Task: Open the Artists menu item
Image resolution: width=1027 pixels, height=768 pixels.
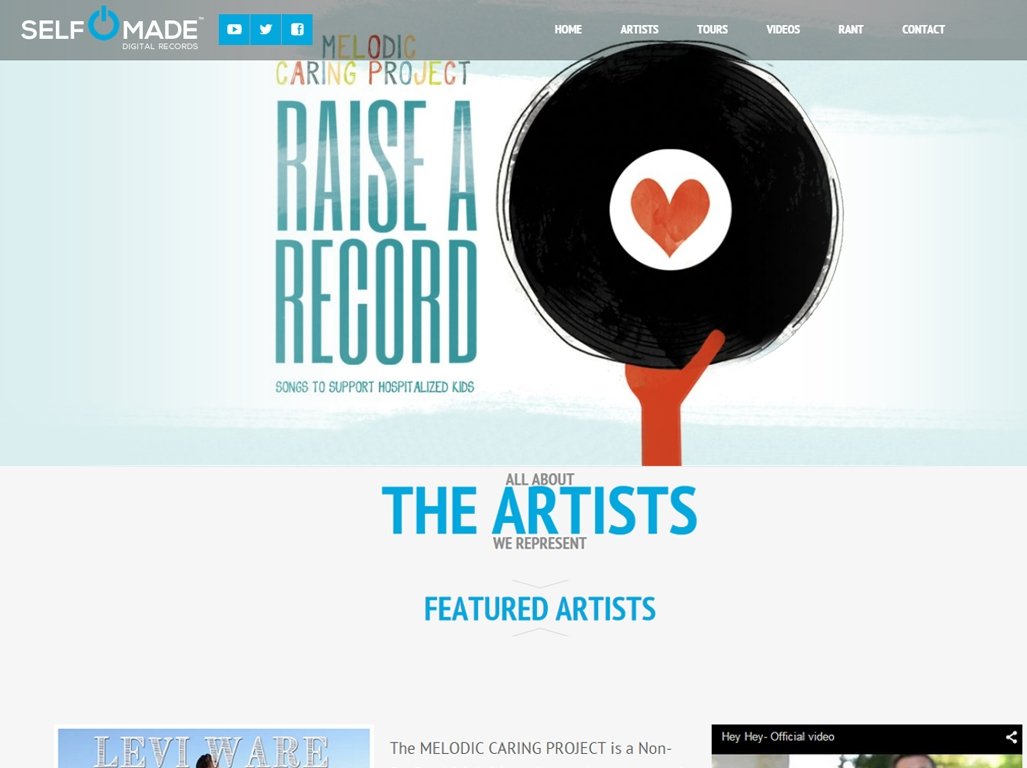Action: click(x=639, y=29)
